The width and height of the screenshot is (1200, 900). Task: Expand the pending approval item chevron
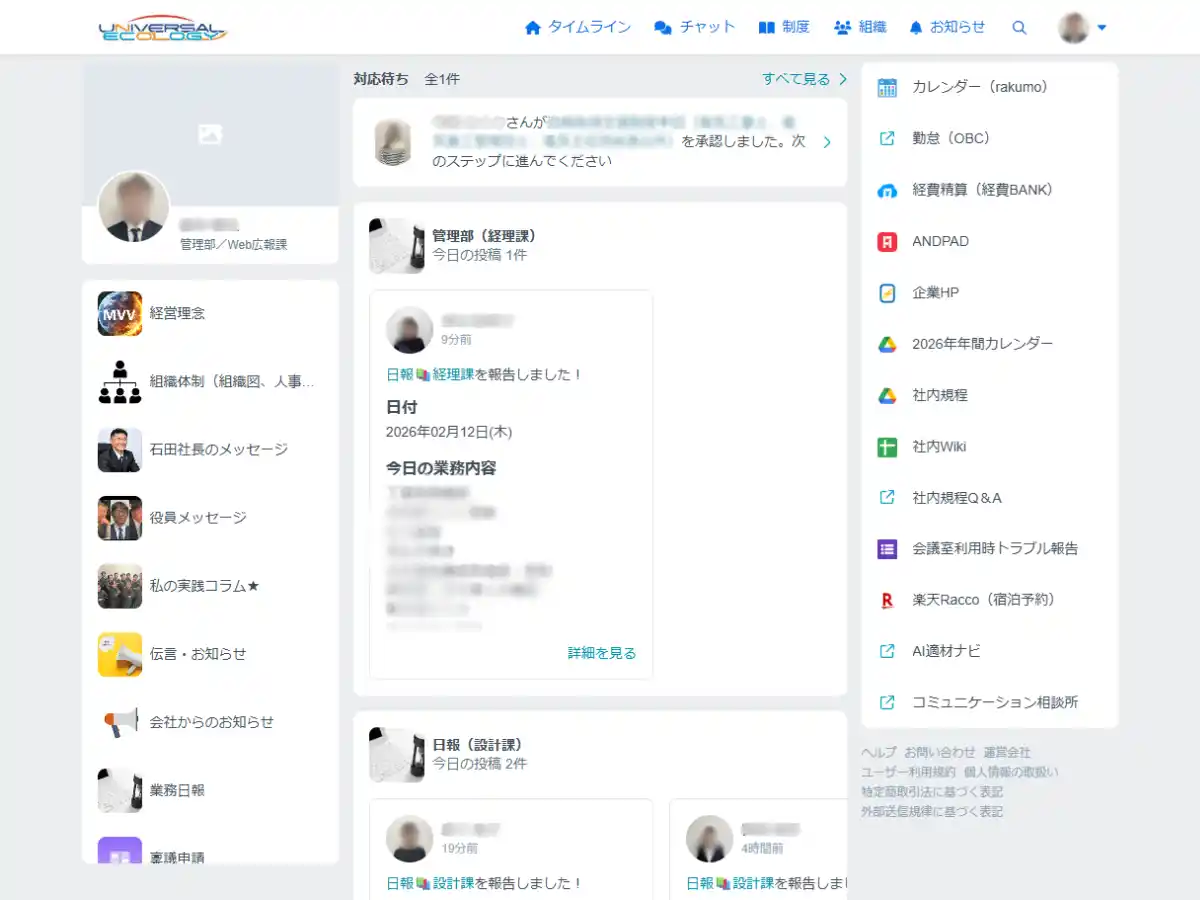tap(827, 142)
